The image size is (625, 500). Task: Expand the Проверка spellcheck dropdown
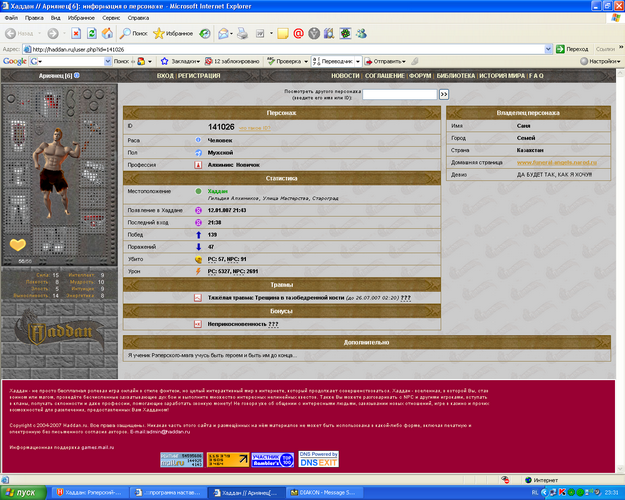pyautogui.click(x=306, y=61)
